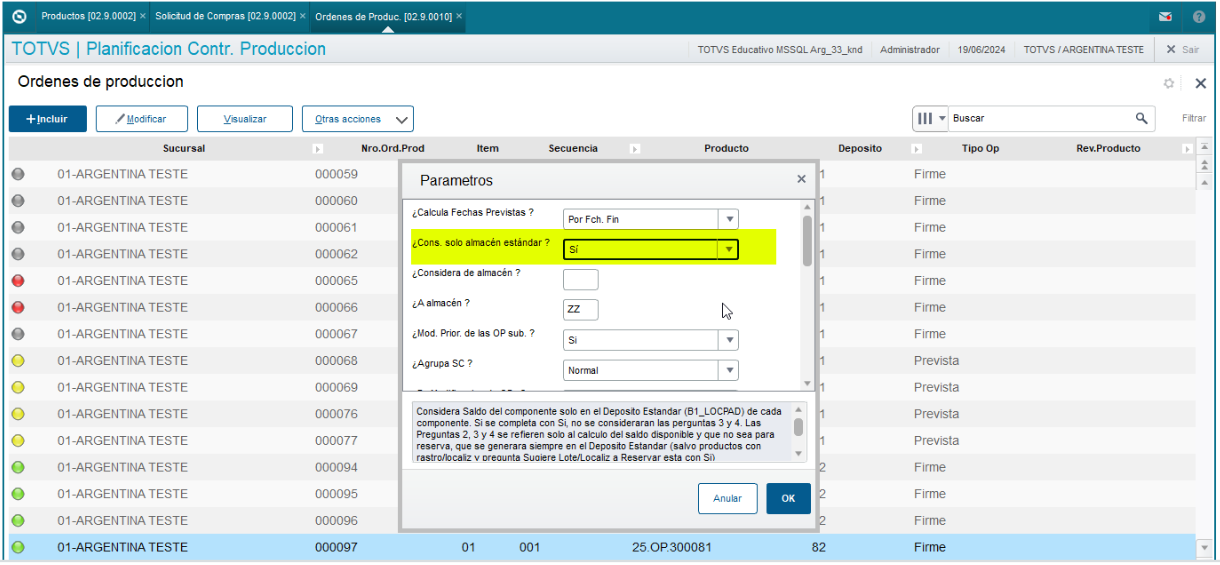Screen dimensions: 1220x565
Task: Click Parametros dialog vertical scrollbar thumb
Action: [x=807, y=241]
